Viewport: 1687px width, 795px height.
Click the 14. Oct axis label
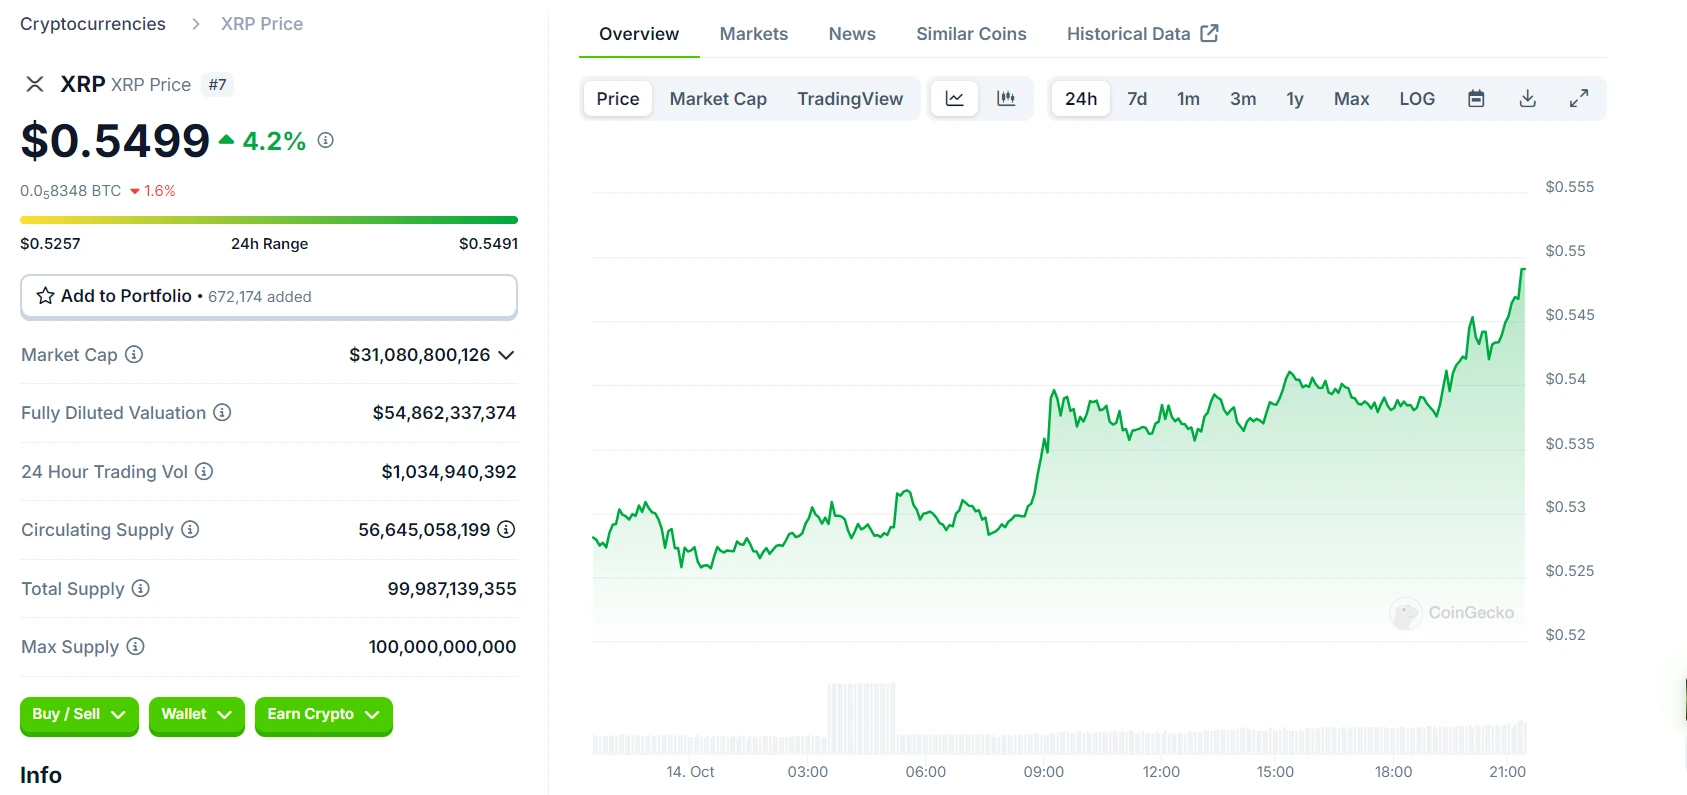point(690,772)
